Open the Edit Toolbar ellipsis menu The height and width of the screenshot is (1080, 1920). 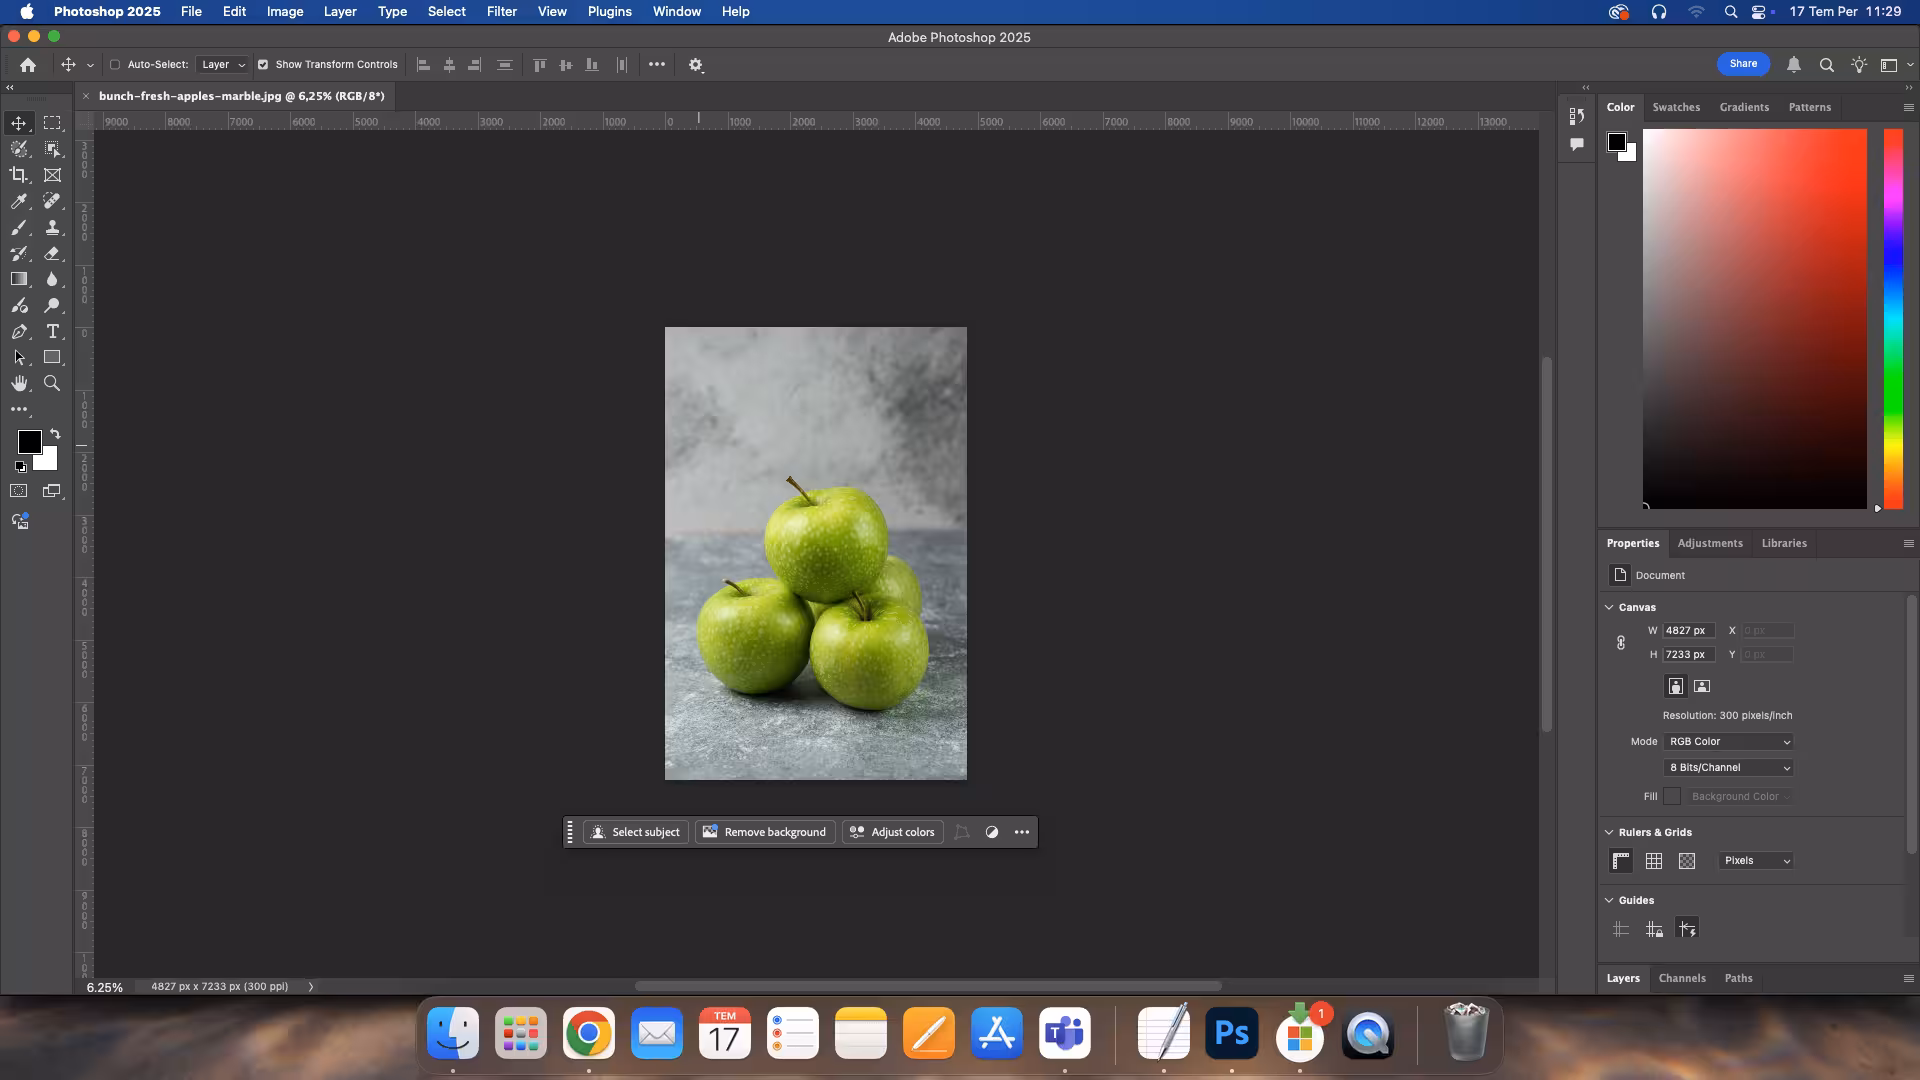tap(19, 409)
